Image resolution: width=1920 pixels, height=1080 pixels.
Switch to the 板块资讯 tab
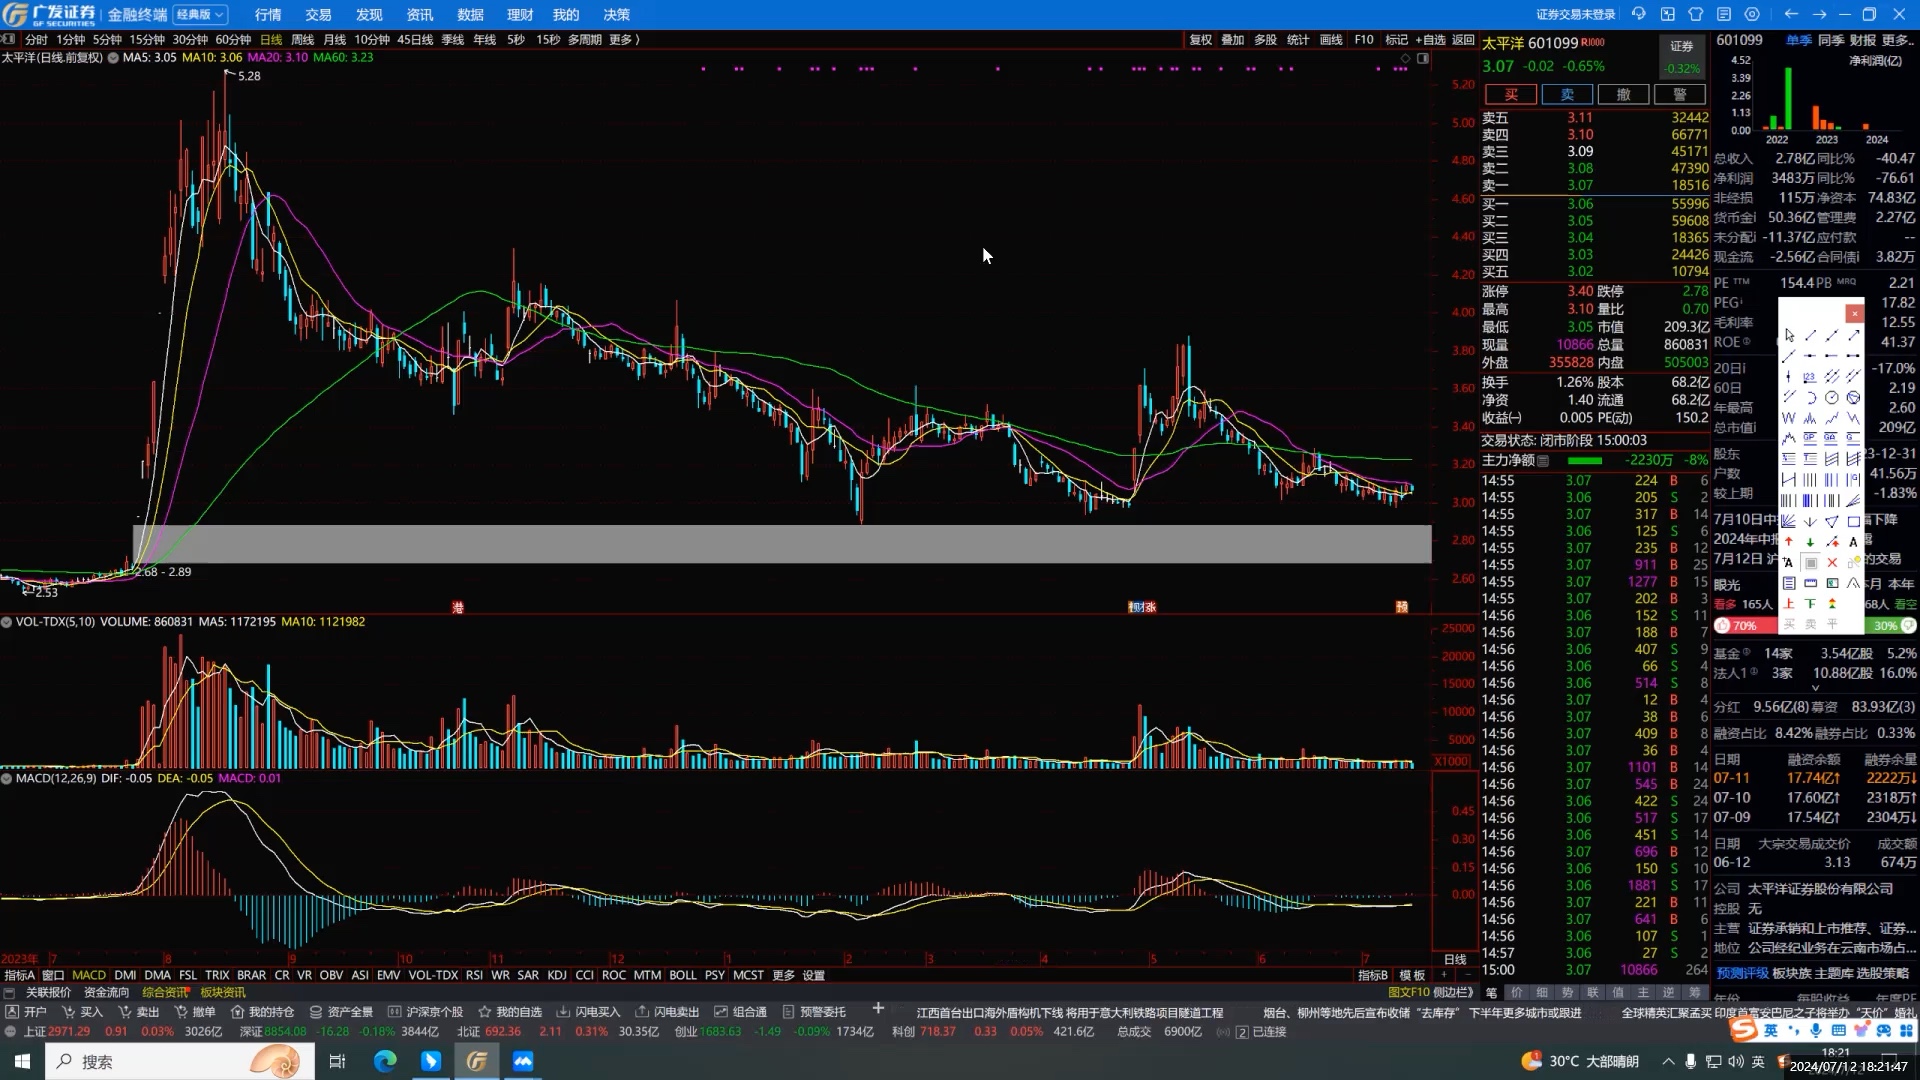pos(223,992)
